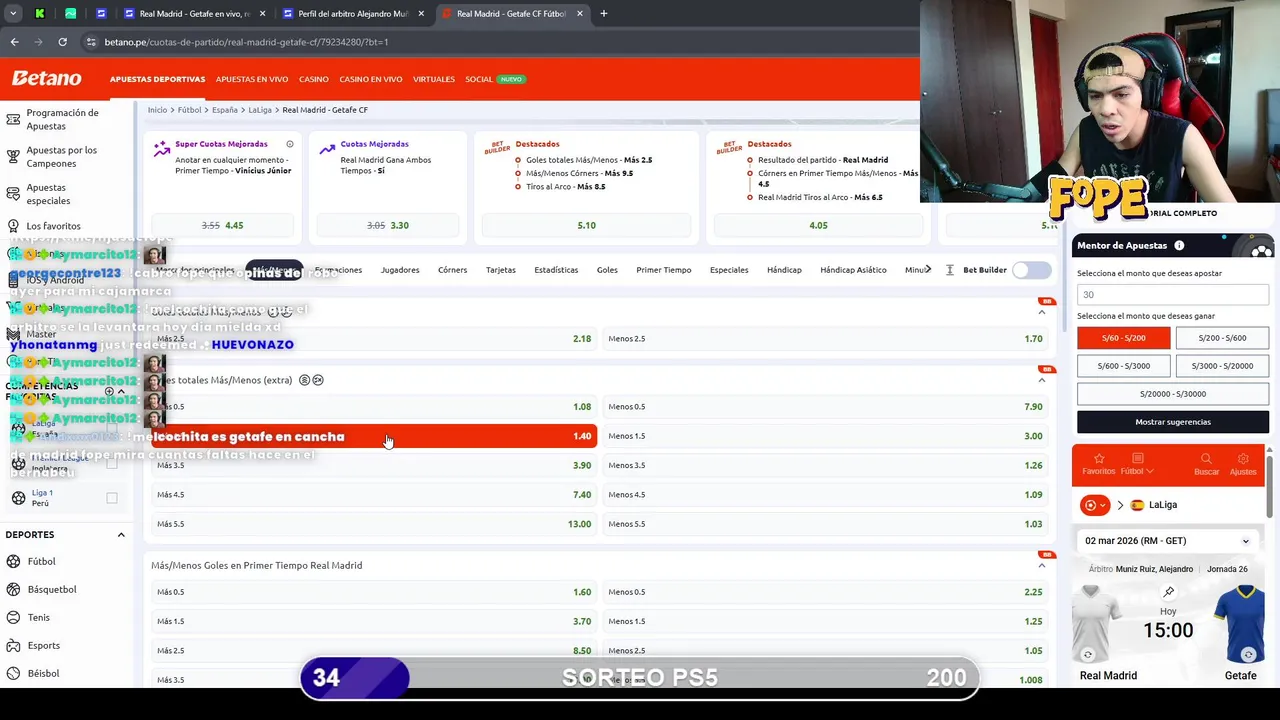Select Vinicius Júnior 4.45 boosted odds

tap(223, 226)
